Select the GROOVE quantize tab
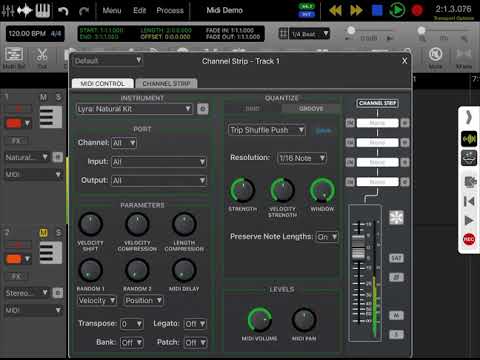This screenshot has width=480, height=360. (x=311, y=109)
